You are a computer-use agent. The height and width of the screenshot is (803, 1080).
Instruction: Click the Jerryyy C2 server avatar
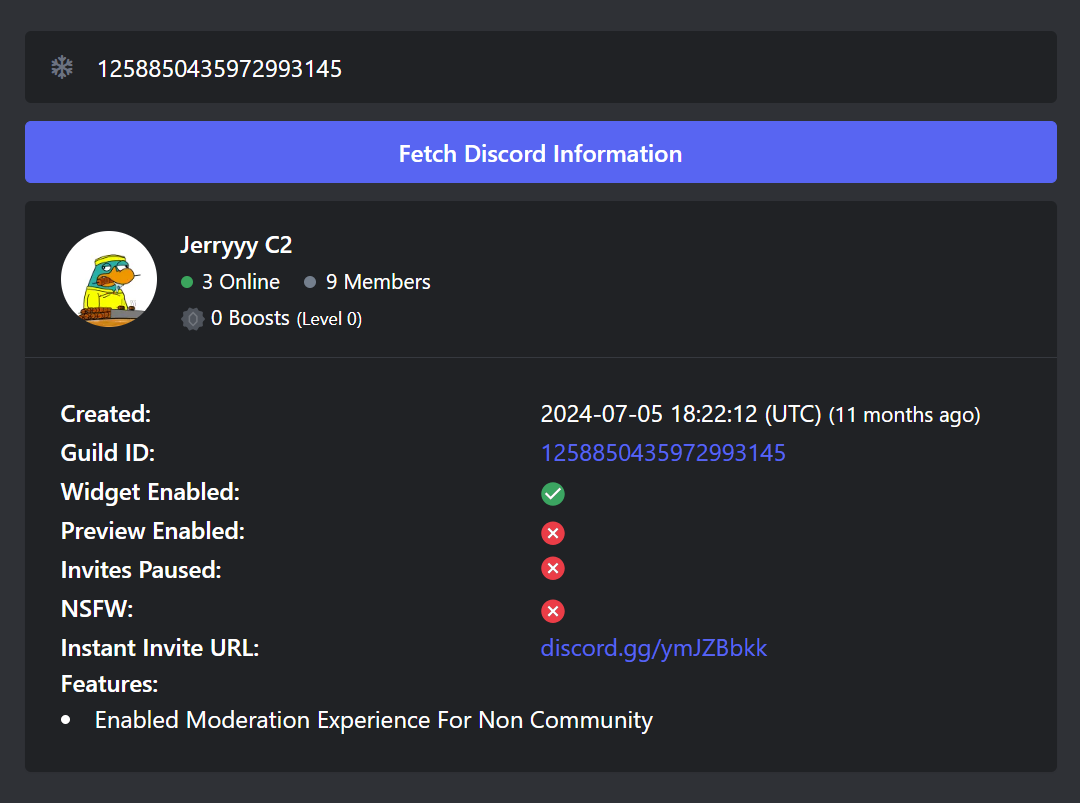click(x=109, y=279)
